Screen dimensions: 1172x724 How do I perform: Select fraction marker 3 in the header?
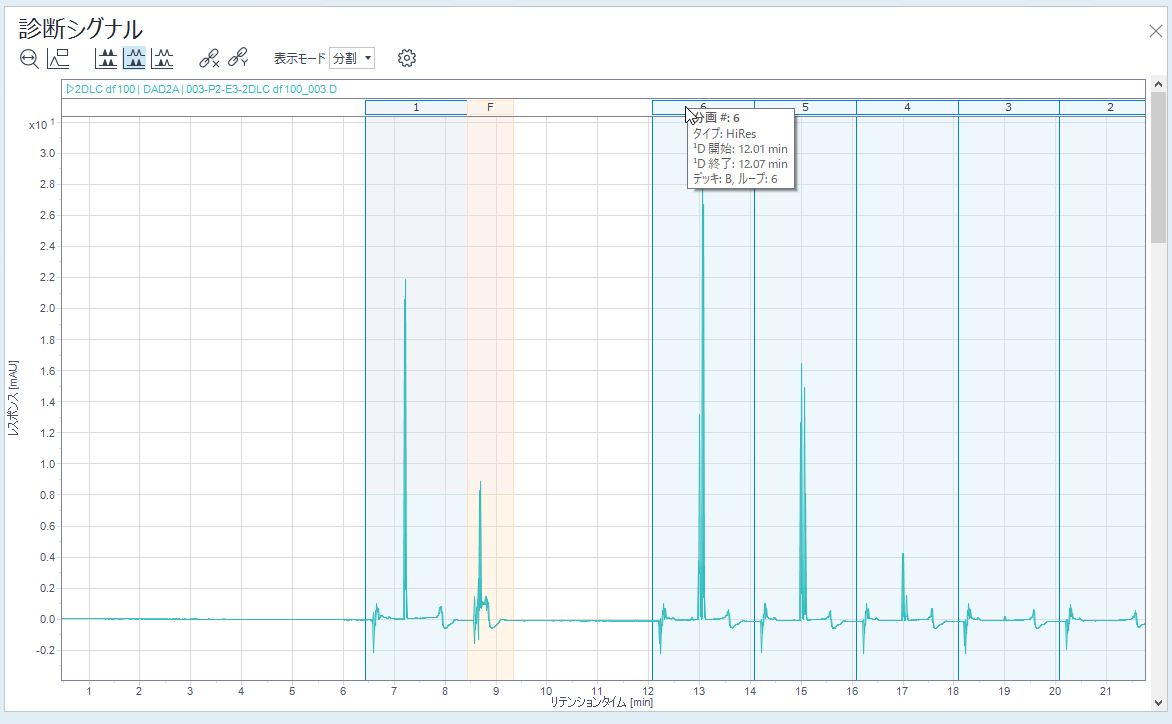(x=1008, y=108)
